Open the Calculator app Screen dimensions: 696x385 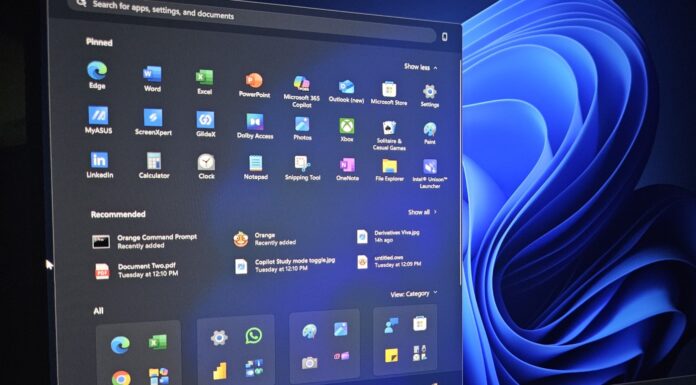(154, 166)
